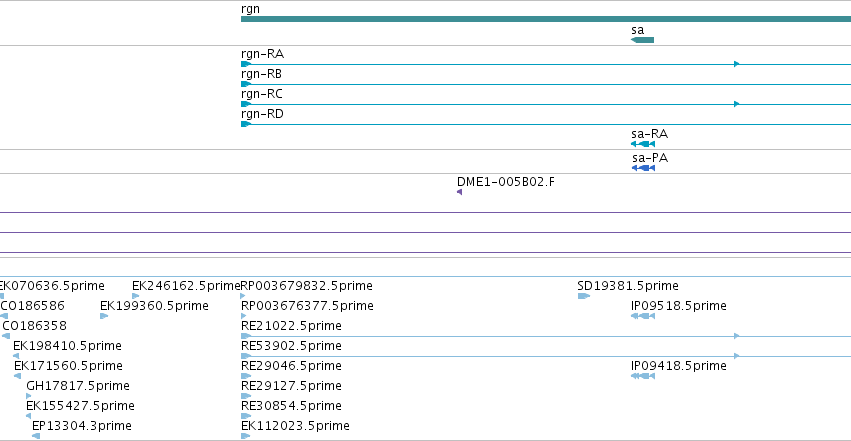Select the rgn-RB transcript label

click(x=261, y=74)
